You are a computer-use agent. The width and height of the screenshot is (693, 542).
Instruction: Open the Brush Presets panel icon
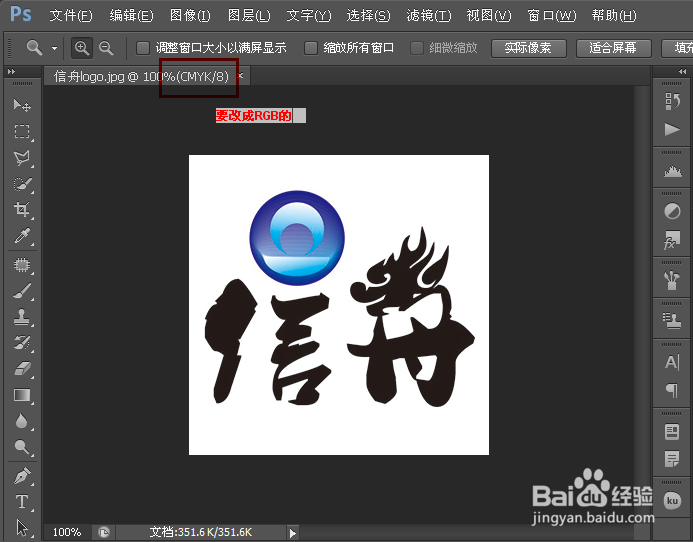(x=672, y=281)
